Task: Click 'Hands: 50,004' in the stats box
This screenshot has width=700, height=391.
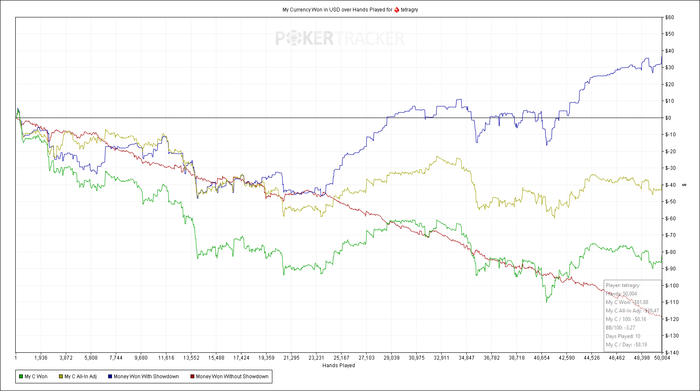Action: tap(621, 294)
